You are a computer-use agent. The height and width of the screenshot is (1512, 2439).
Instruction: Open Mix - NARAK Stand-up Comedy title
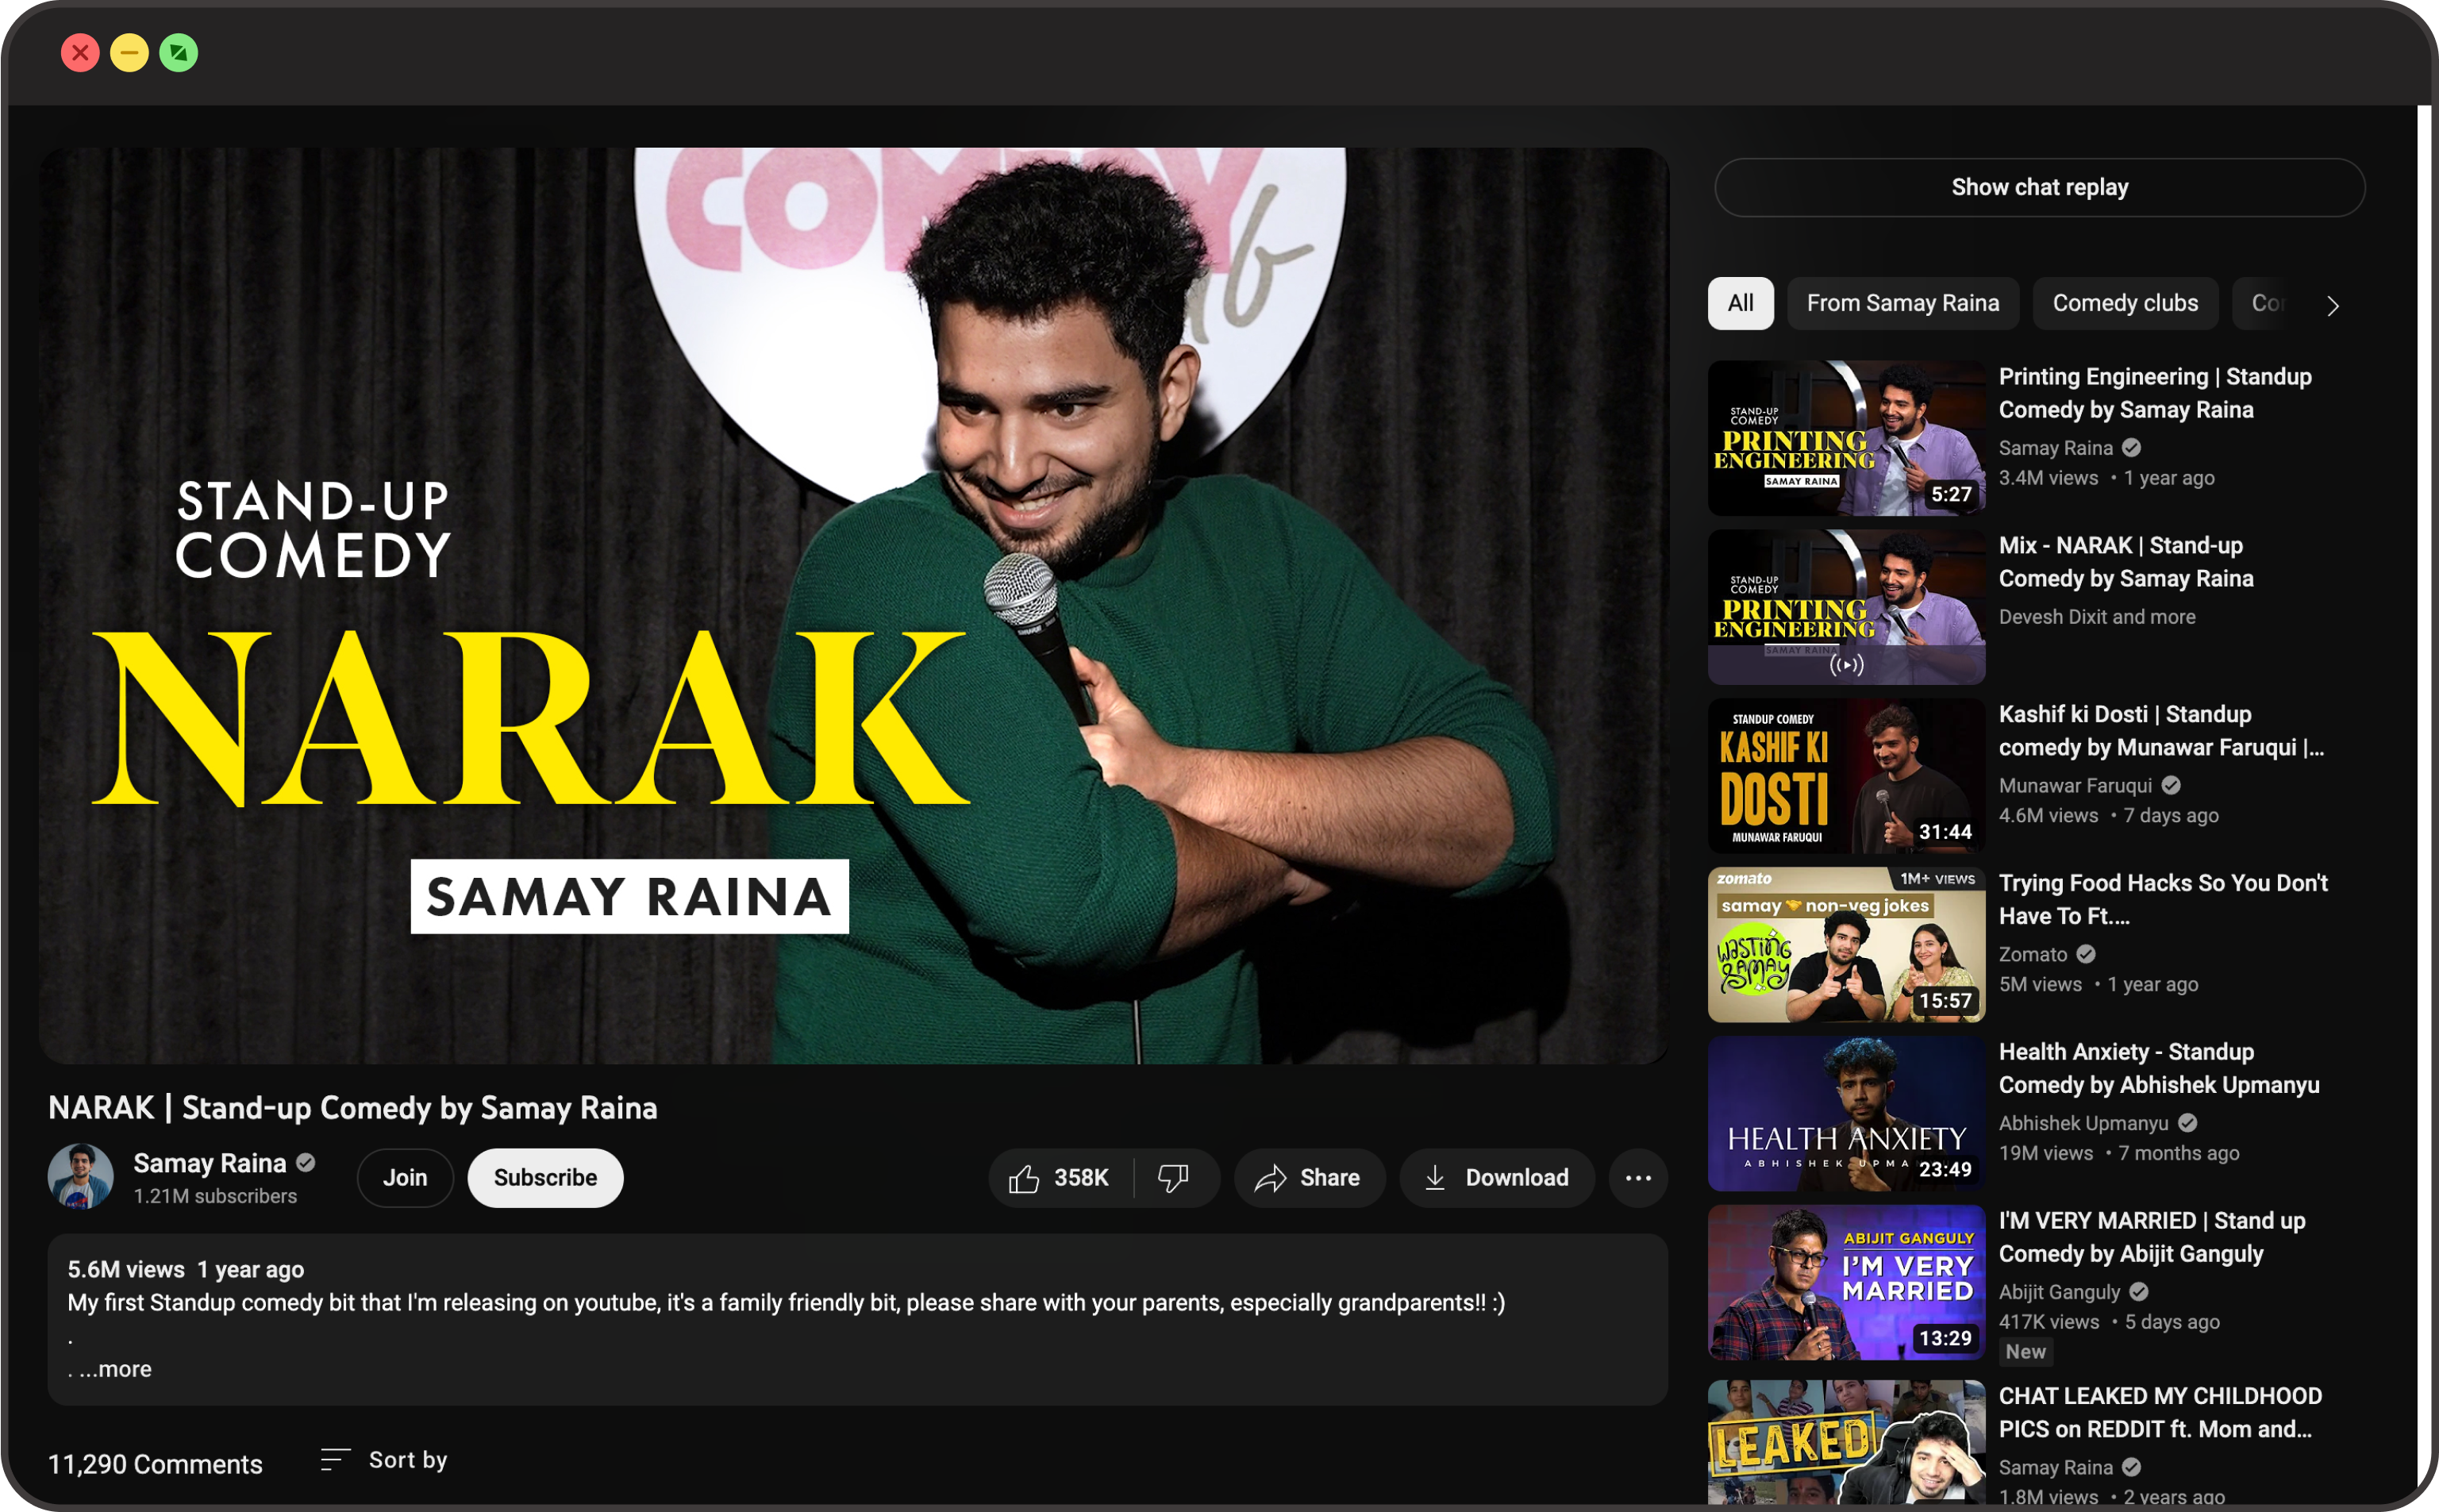(x=2126, y=562)
